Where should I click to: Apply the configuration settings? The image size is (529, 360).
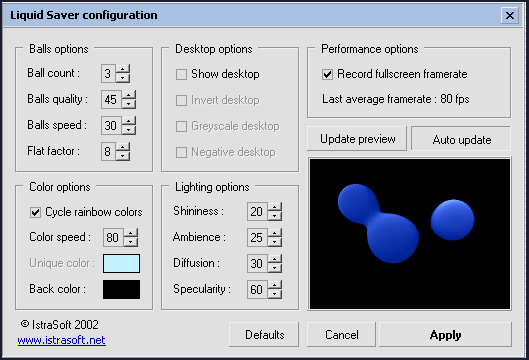[x=445, y=335]
